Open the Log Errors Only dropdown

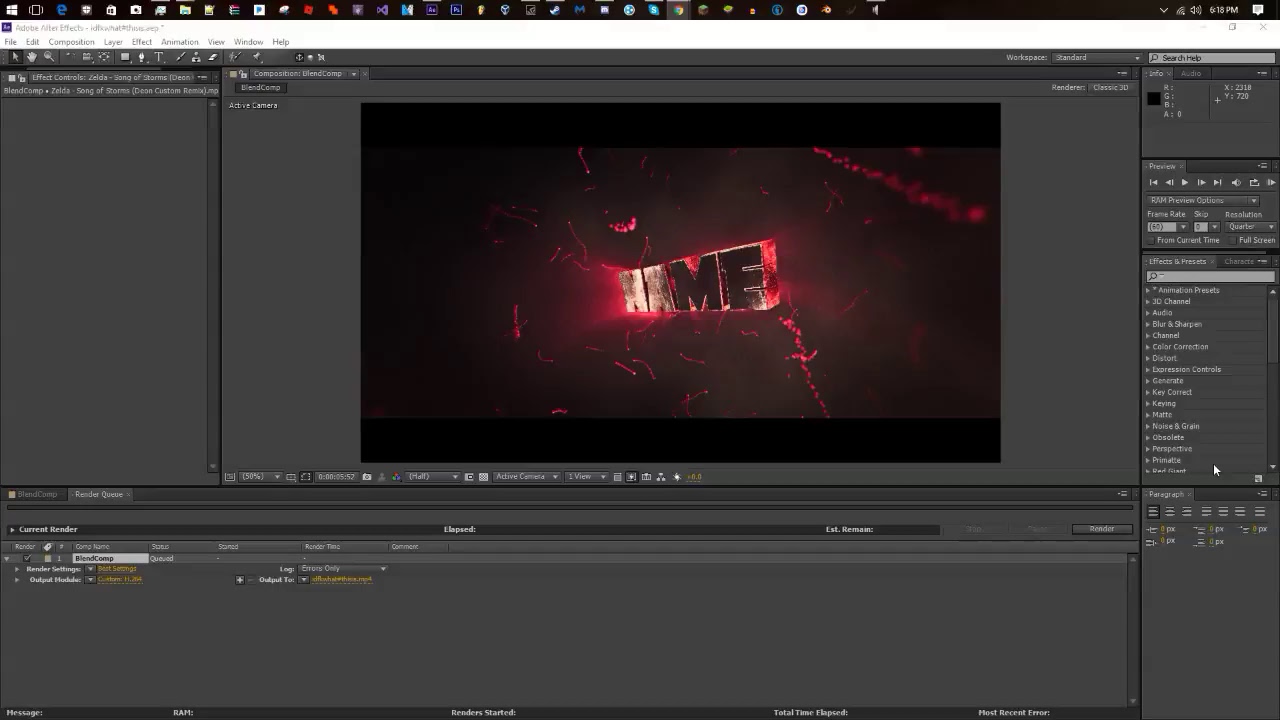(x=343, y=569)
